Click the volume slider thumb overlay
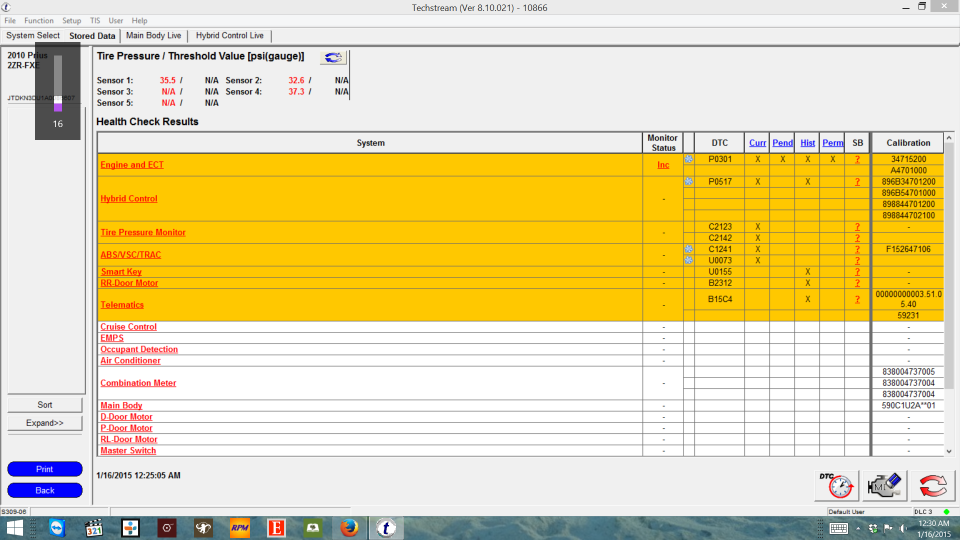Screen dimensions: 960x540 [x=58, y=100]
